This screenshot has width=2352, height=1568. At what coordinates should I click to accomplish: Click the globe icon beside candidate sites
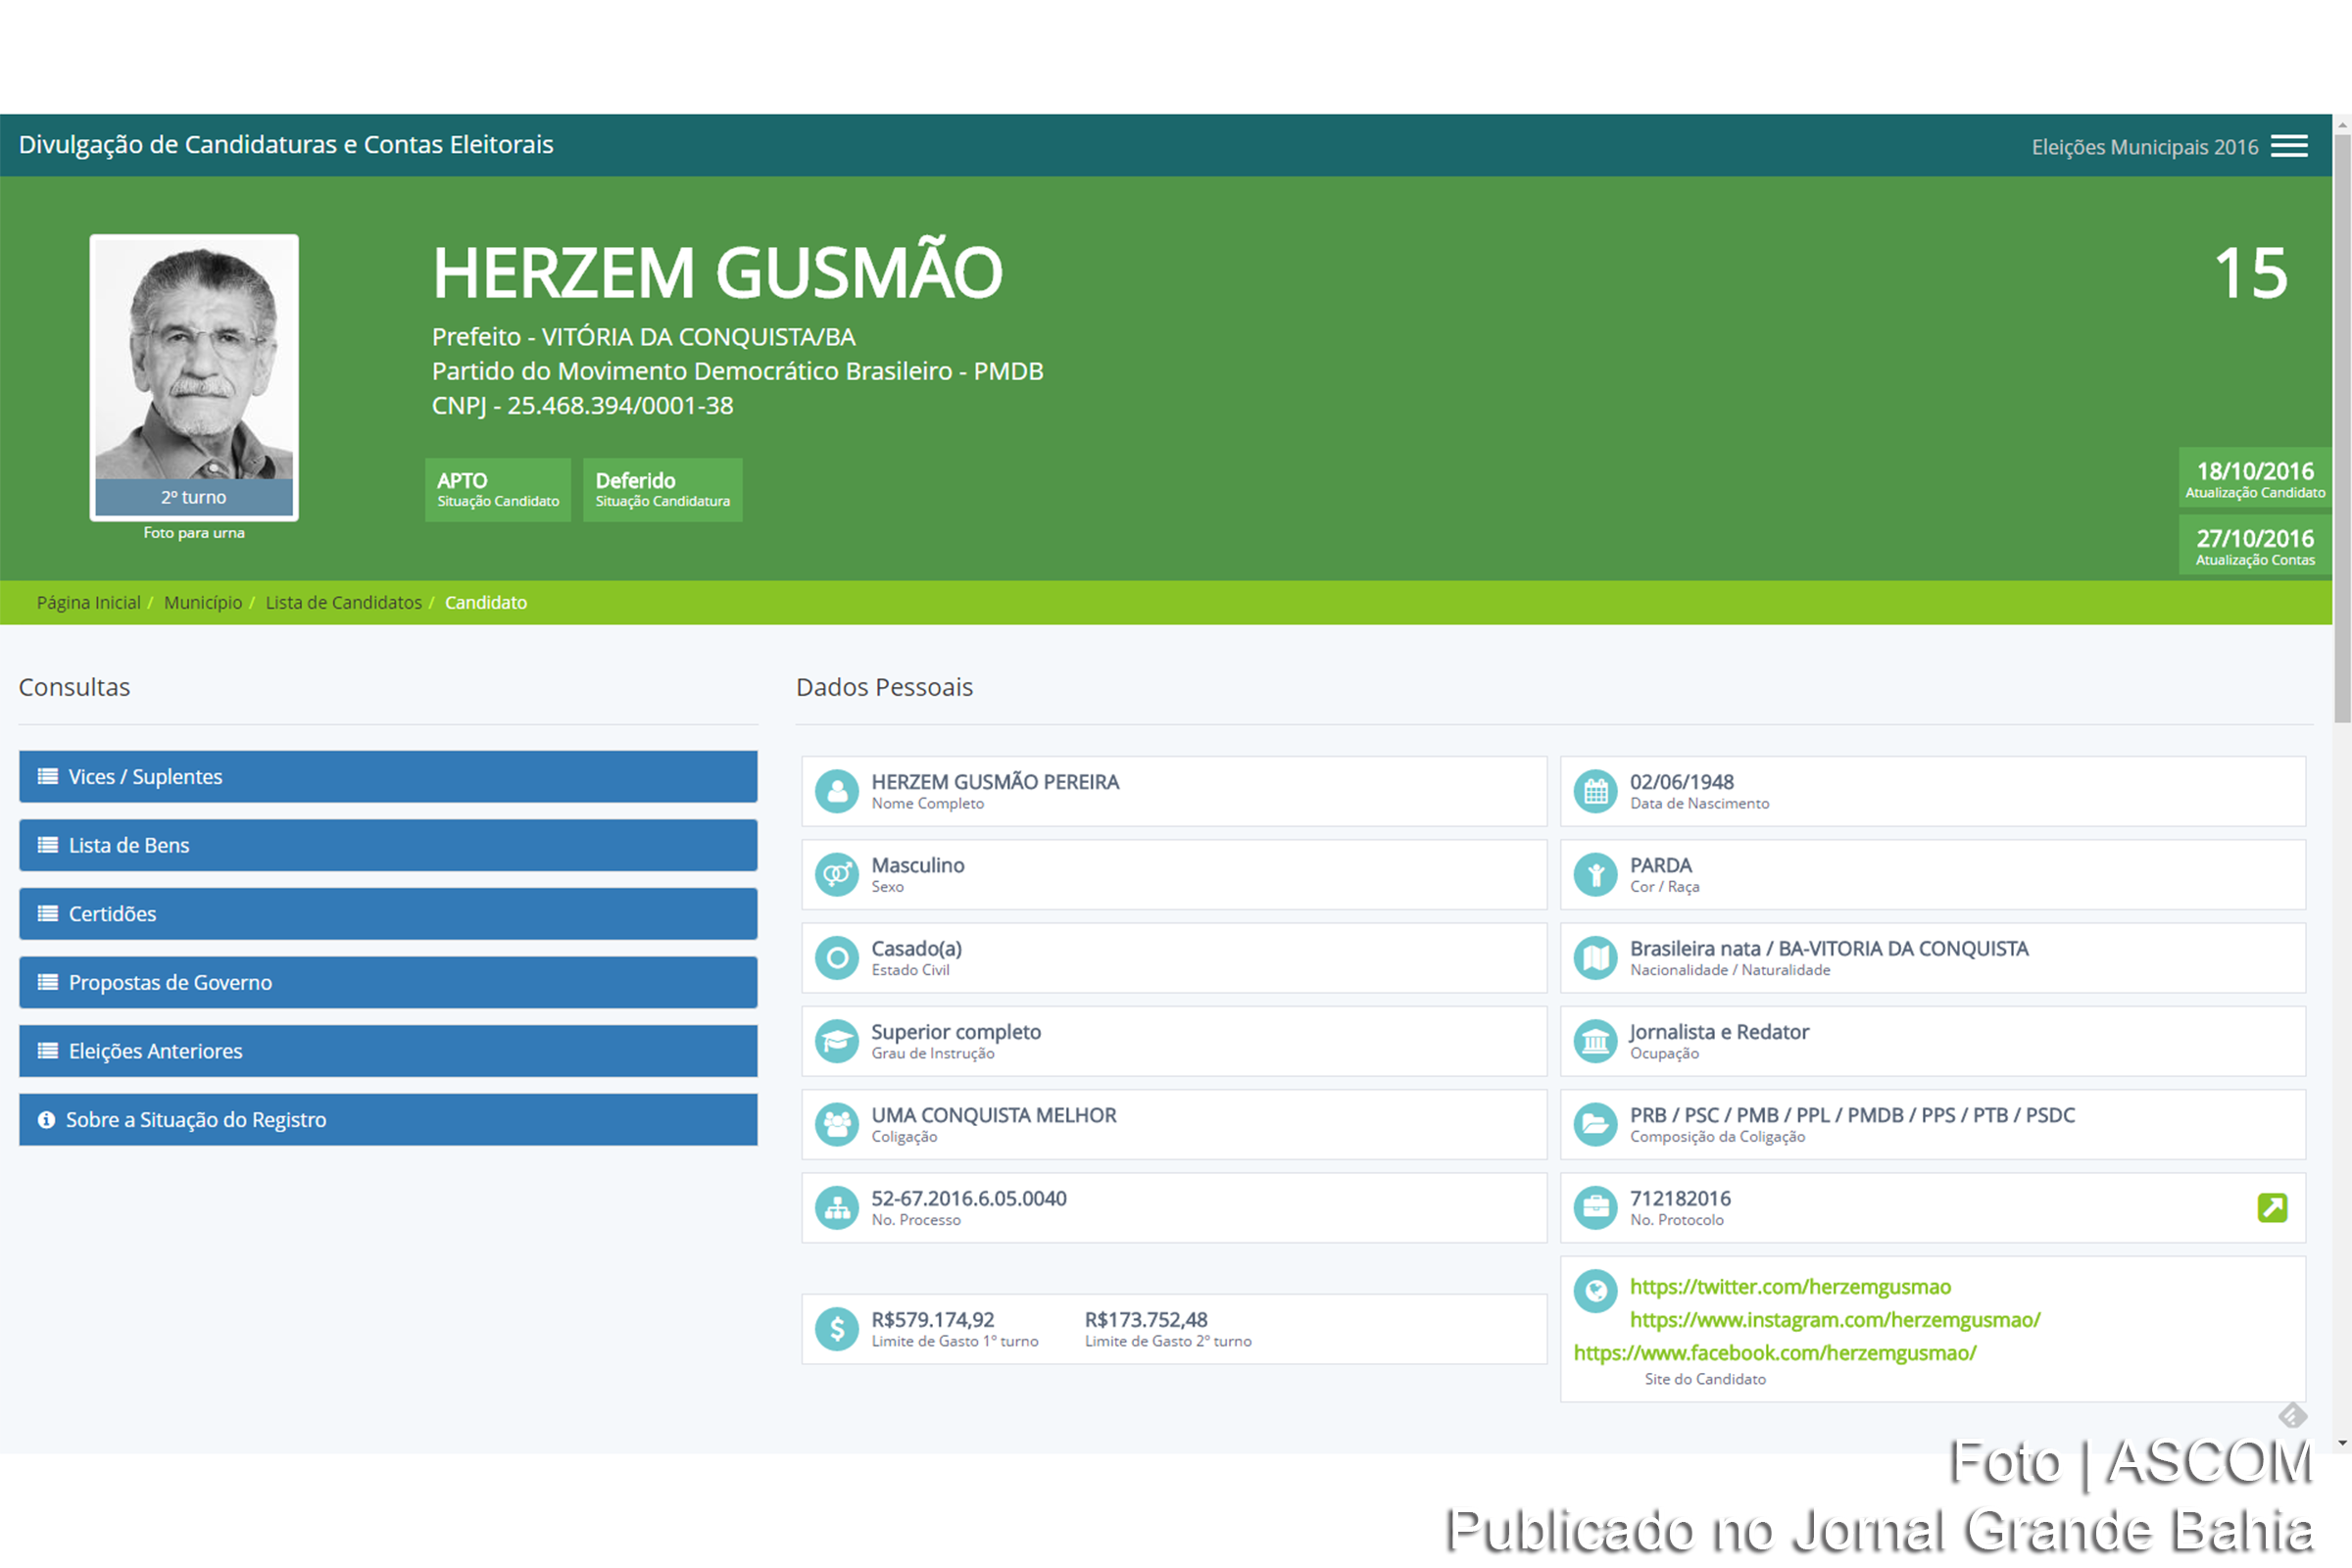(1595, 1291)
